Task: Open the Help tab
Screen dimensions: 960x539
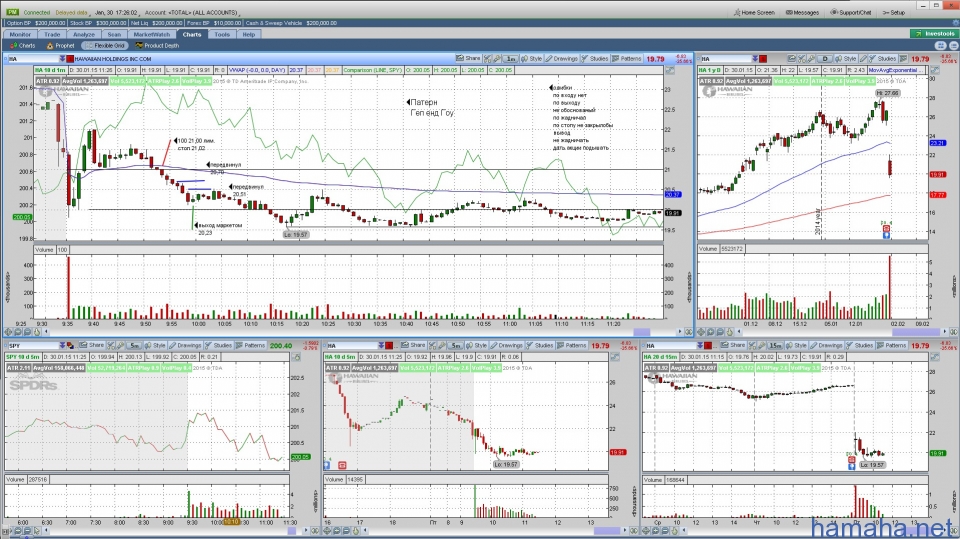Action: pos(249,34)
